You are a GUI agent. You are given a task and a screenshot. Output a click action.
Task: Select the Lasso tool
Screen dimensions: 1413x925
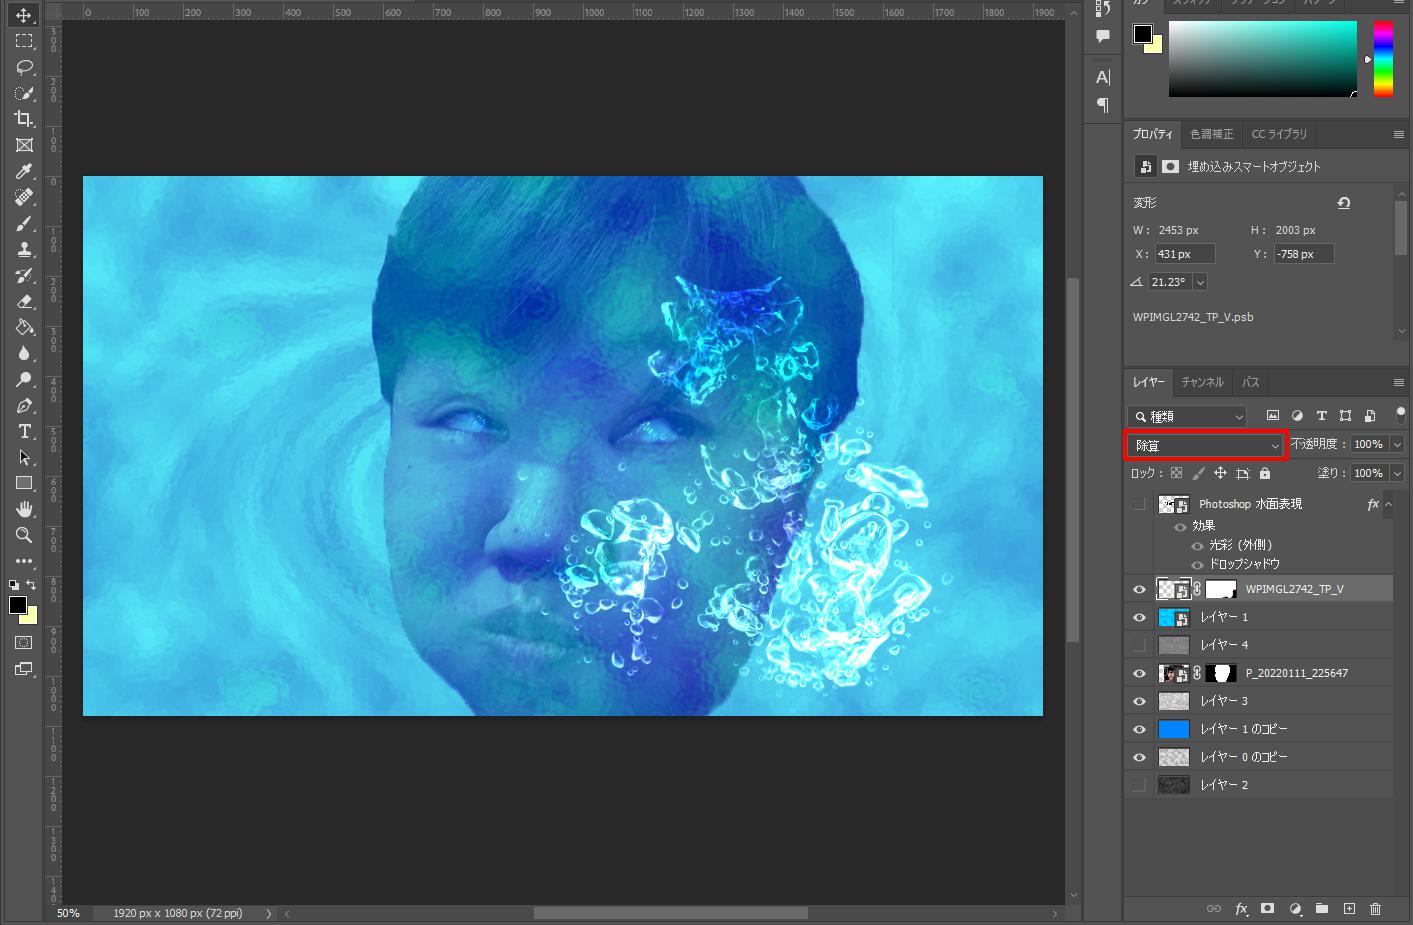[24, 67]
